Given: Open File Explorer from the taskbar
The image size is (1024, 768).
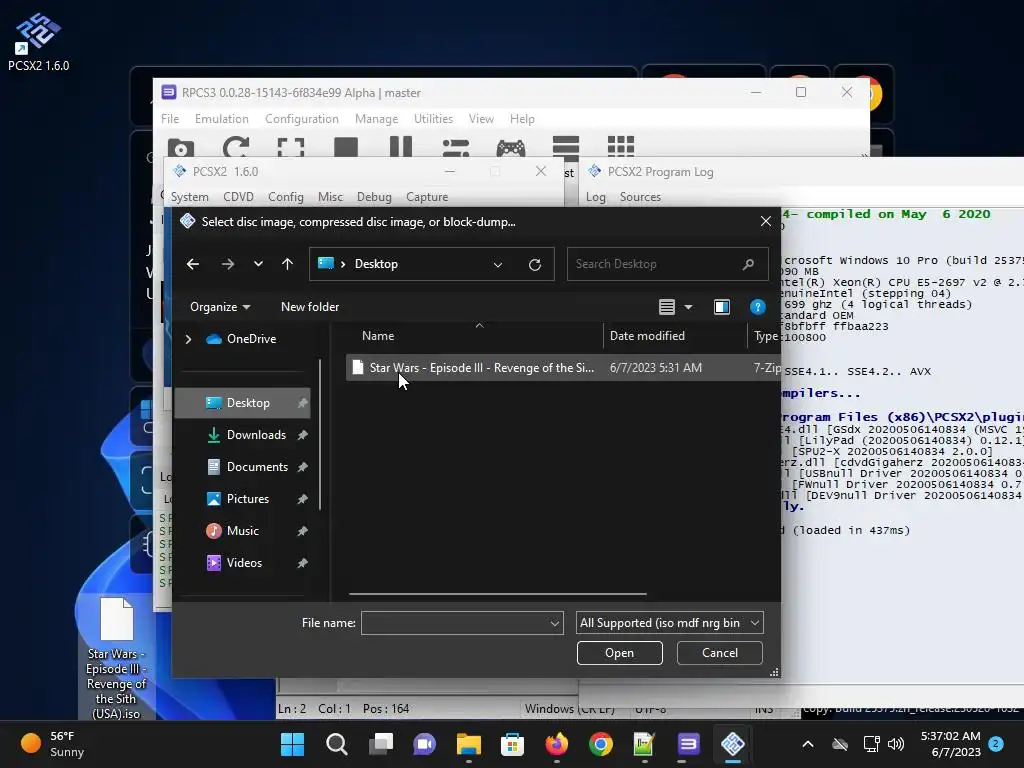Looking at the screenshot, I should tap(468, 744).
